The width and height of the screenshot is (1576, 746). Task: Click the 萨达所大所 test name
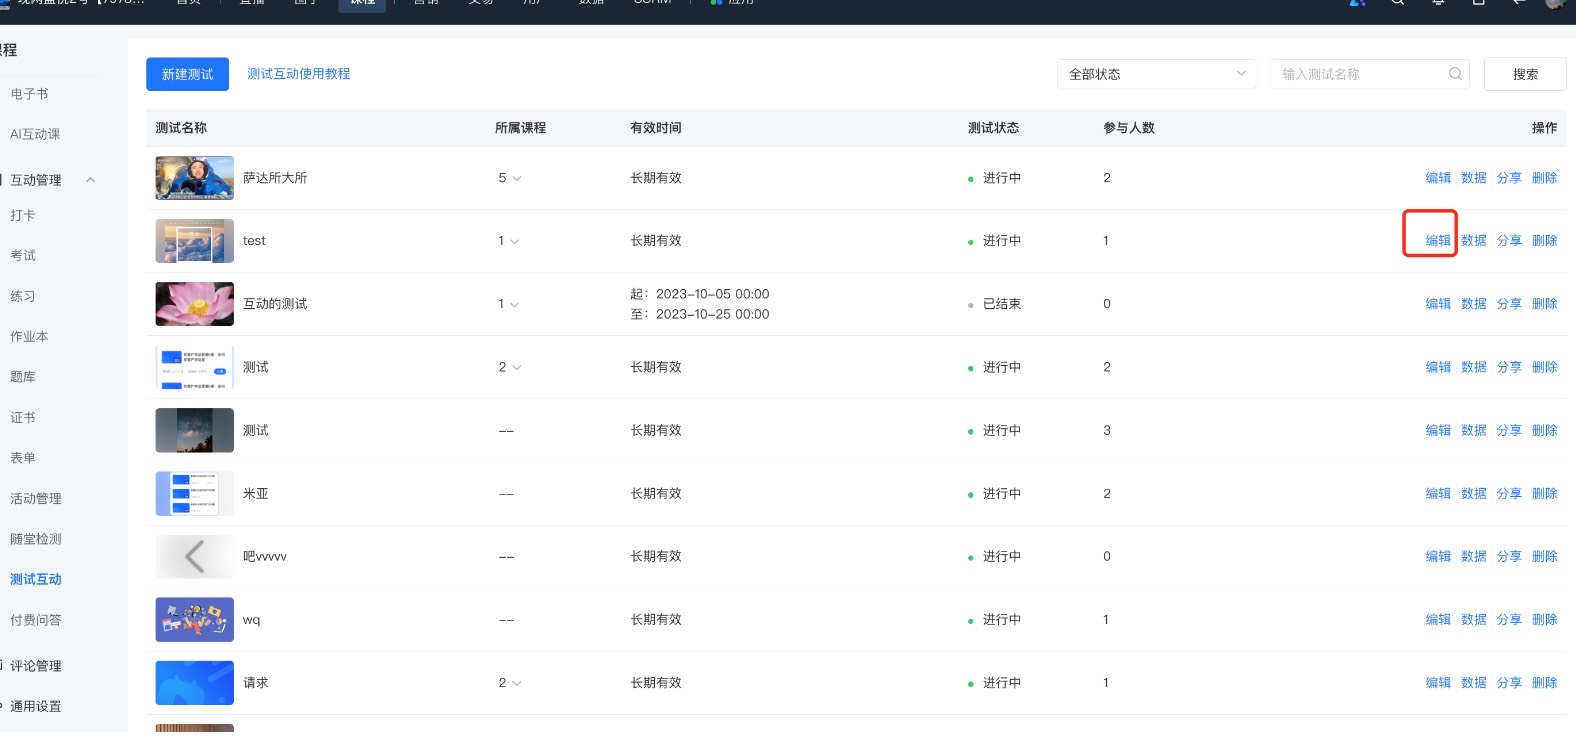275,178
